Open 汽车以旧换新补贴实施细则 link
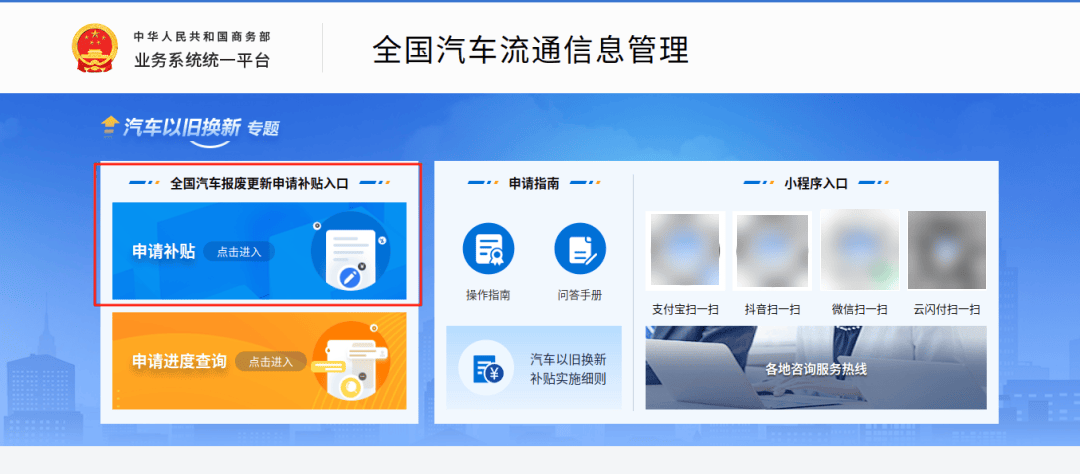 [x=534, y=368]
